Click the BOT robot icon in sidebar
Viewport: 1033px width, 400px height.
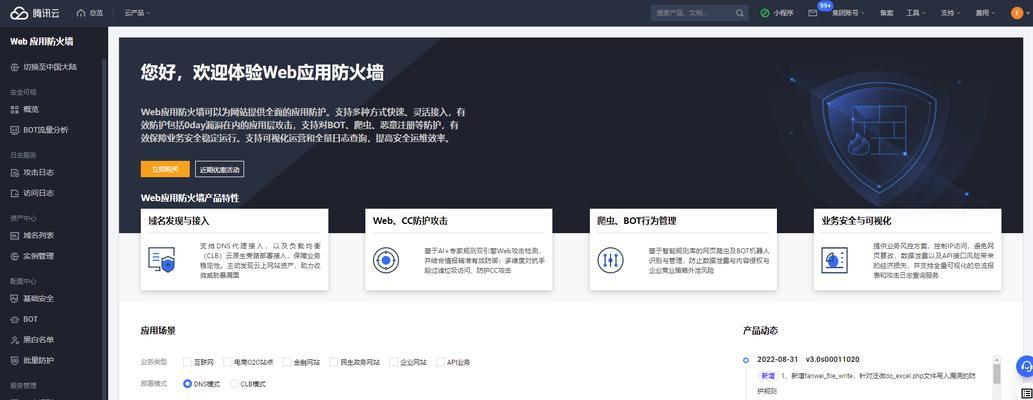point(14,319)
